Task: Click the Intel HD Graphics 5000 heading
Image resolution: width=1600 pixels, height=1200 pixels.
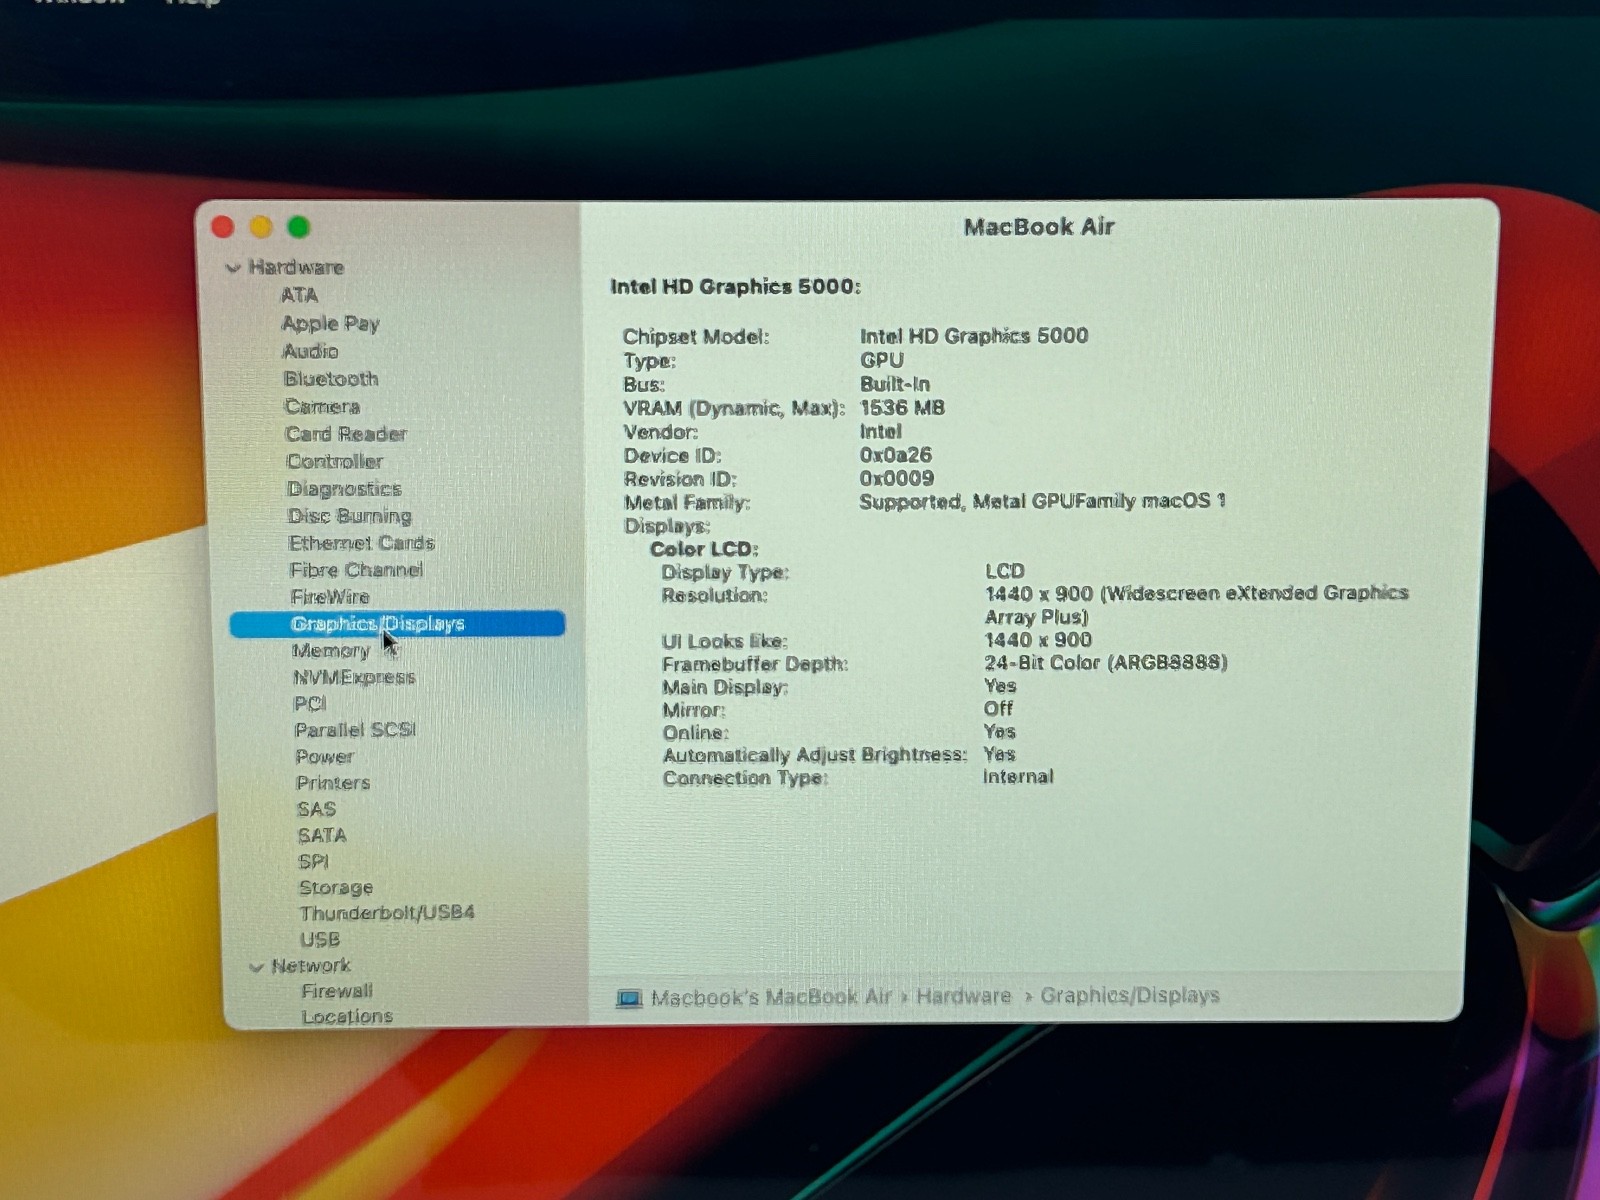Action: coord(735,286)
